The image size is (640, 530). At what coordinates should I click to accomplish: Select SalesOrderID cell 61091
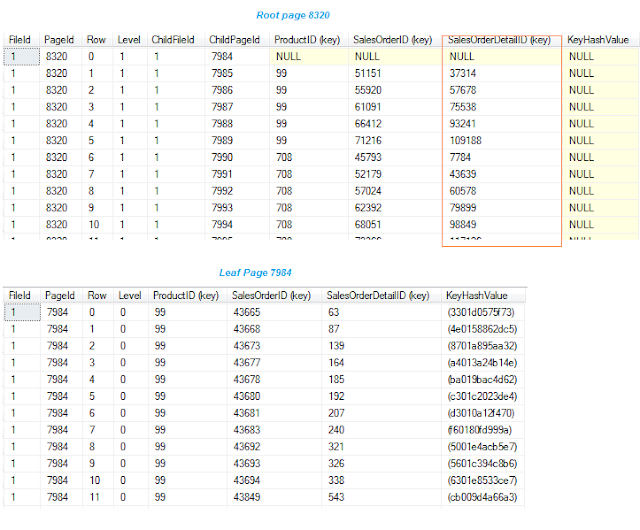pos(395,107)
